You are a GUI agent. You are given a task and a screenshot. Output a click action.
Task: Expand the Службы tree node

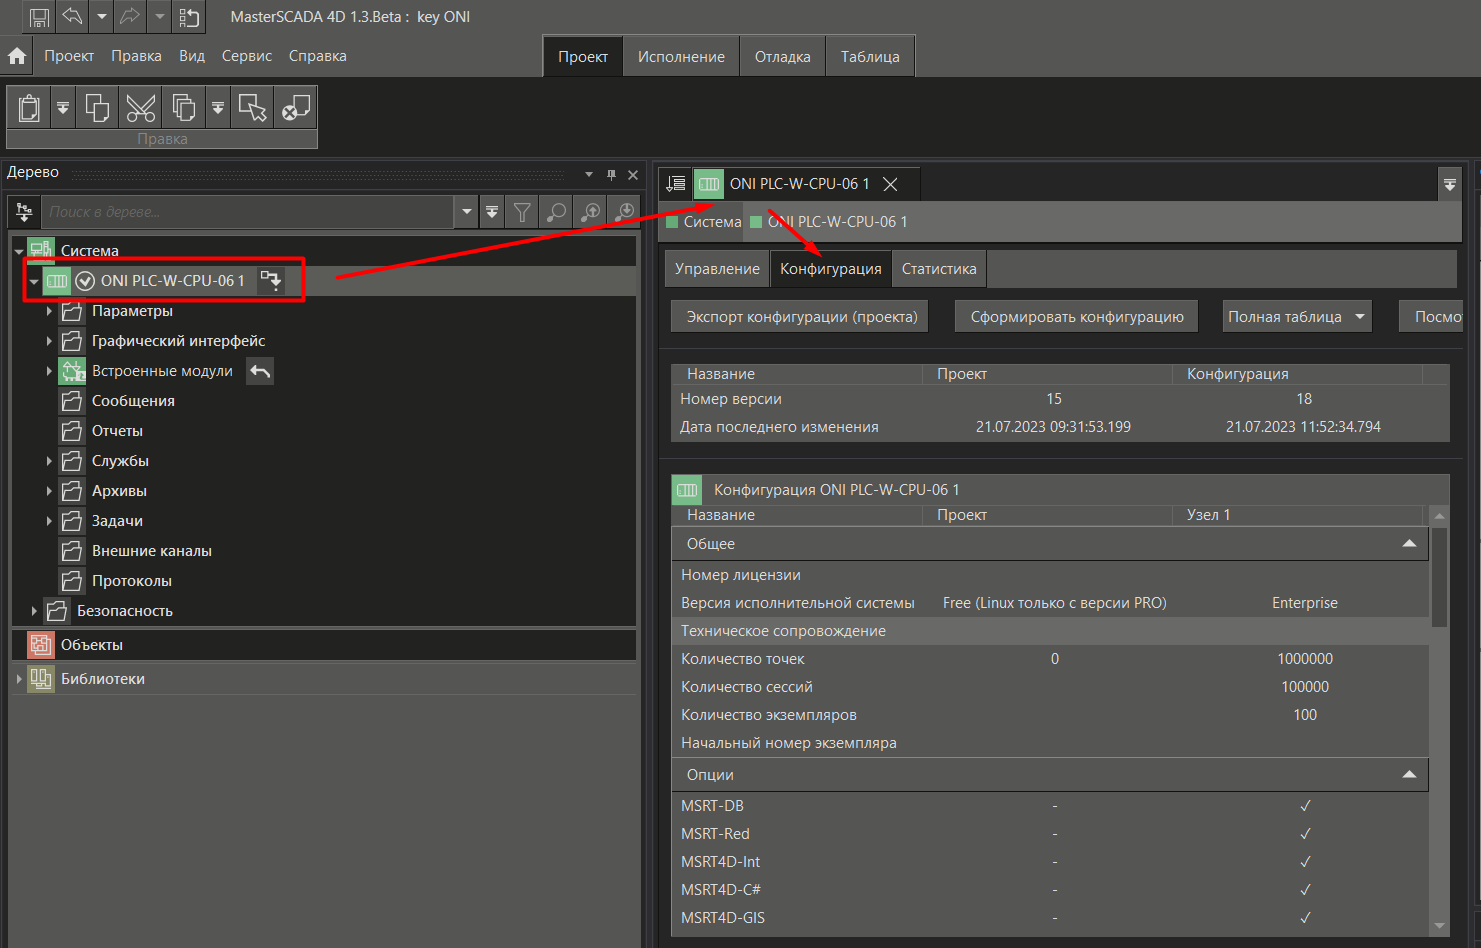(x=49, y=461)
